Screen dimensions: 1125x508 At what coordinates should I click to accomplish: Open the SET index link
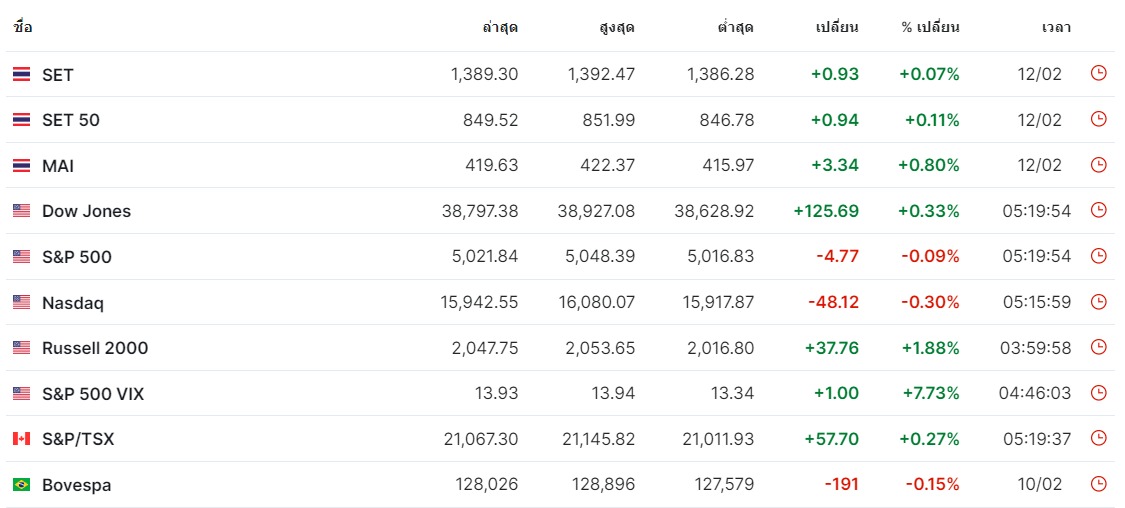[57, 75]
